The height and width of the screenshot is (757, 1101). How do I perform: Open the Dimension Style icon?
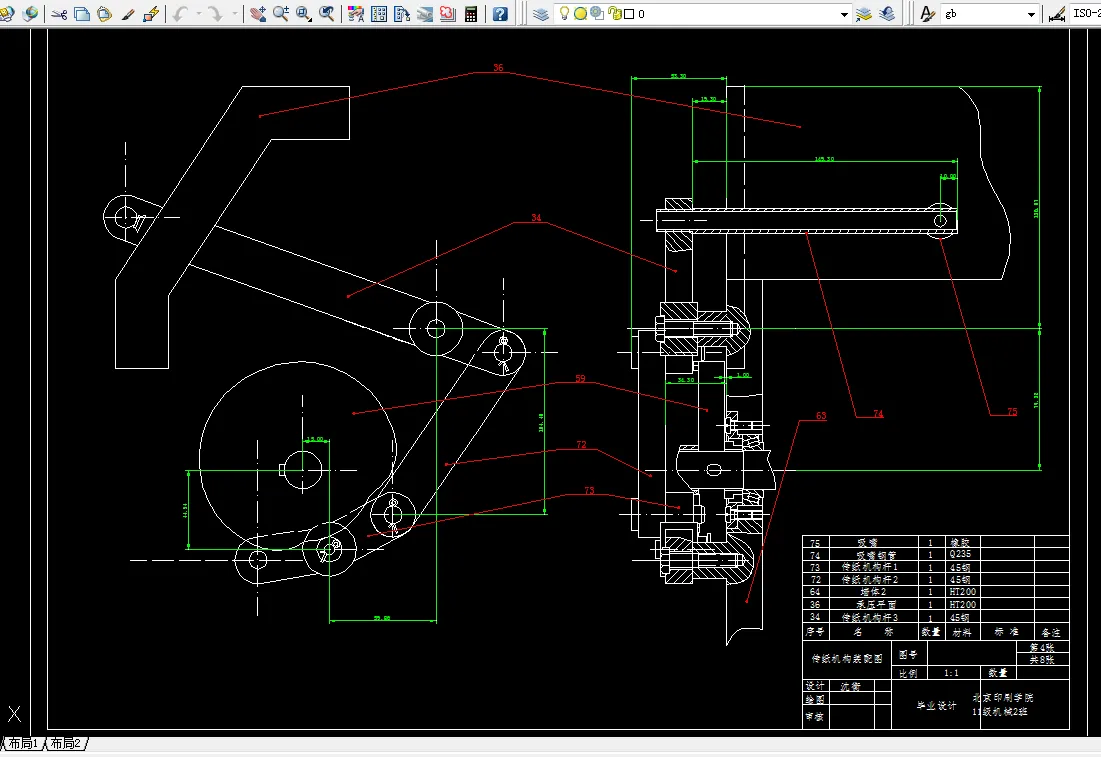tap(1057, 13)
